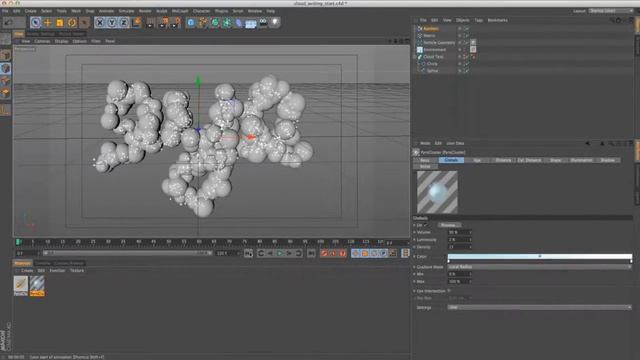Image resolution: width=640 pixels, height=360 pixels.
Task: Select the highlighted PyroCluster material thumbnail
Action: (x=37, y=285)
